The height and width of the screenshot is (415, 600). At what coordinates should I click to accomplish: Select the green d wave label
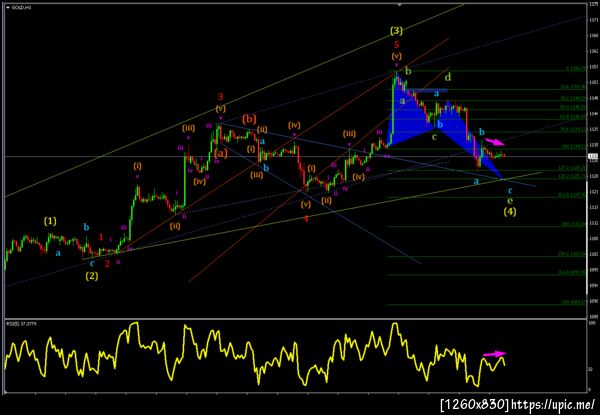pos(448,77)
